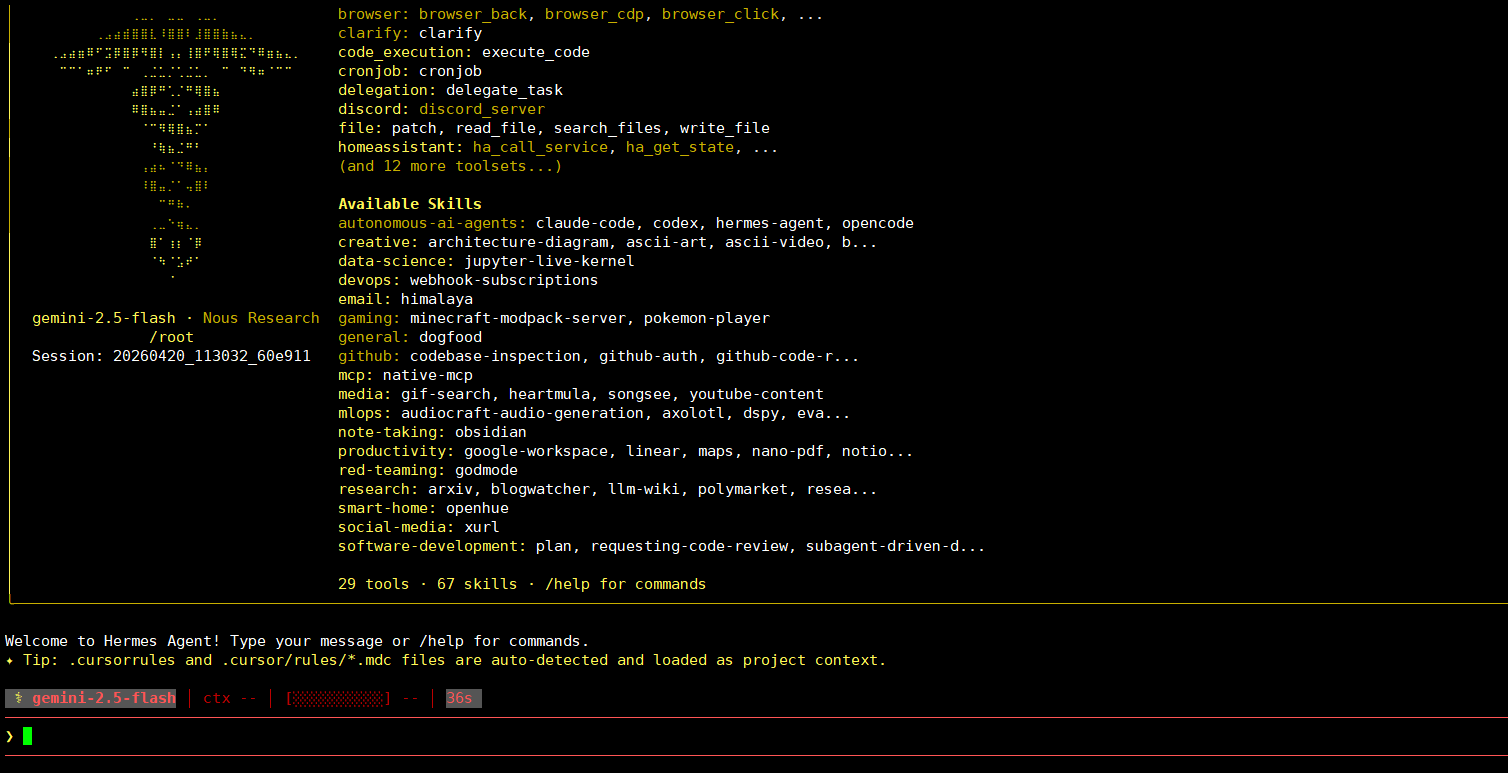The width and height of the screenshot is (1508, 773).
Task: Click the "red-teaming:" category label
Action: pyautogui.click(x=391, y=470)
